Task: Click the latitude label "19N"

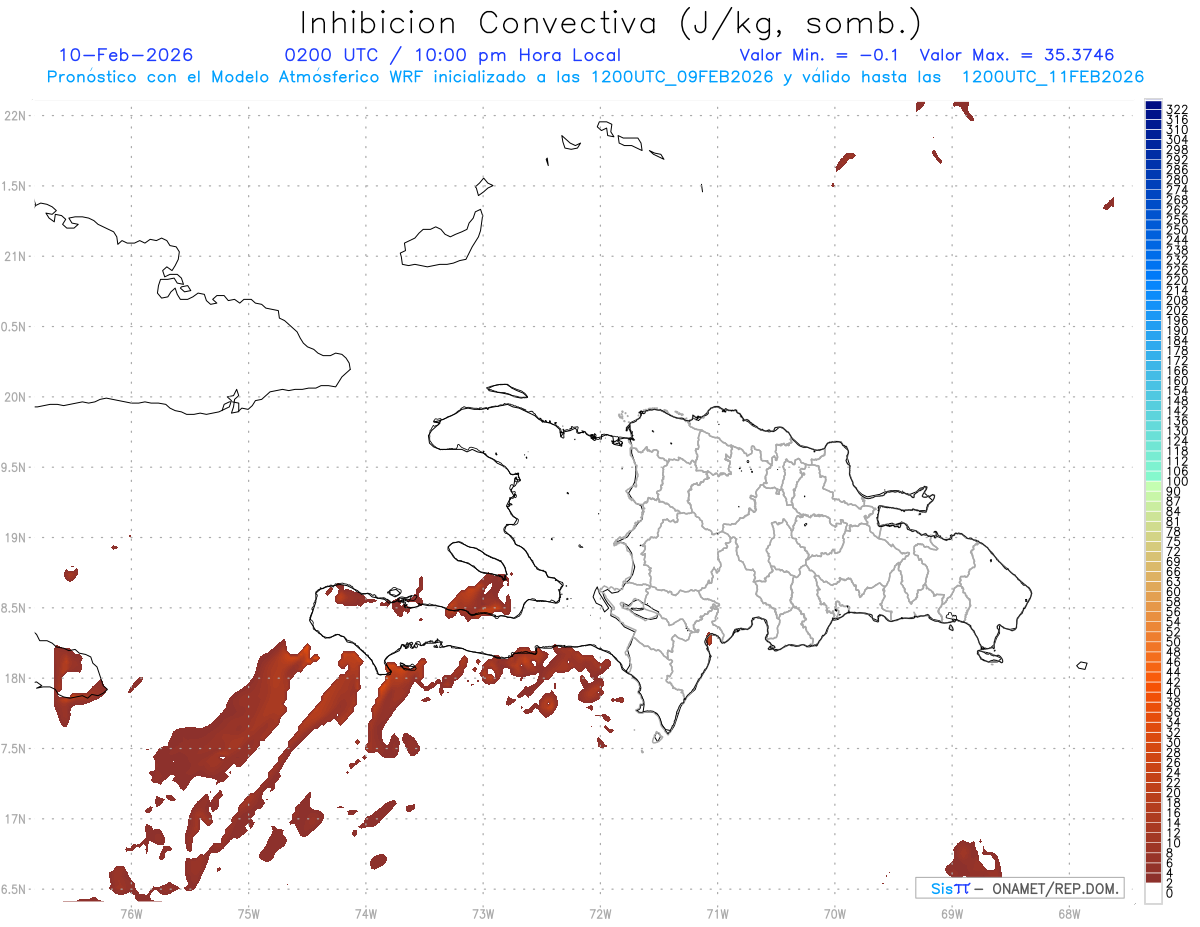Action: click(x=15, y=538)
